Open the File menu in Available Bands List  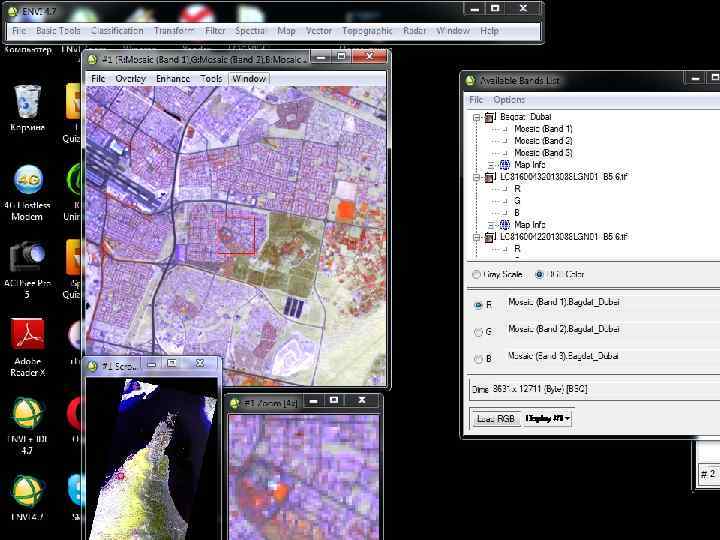[x=476, y=100]
